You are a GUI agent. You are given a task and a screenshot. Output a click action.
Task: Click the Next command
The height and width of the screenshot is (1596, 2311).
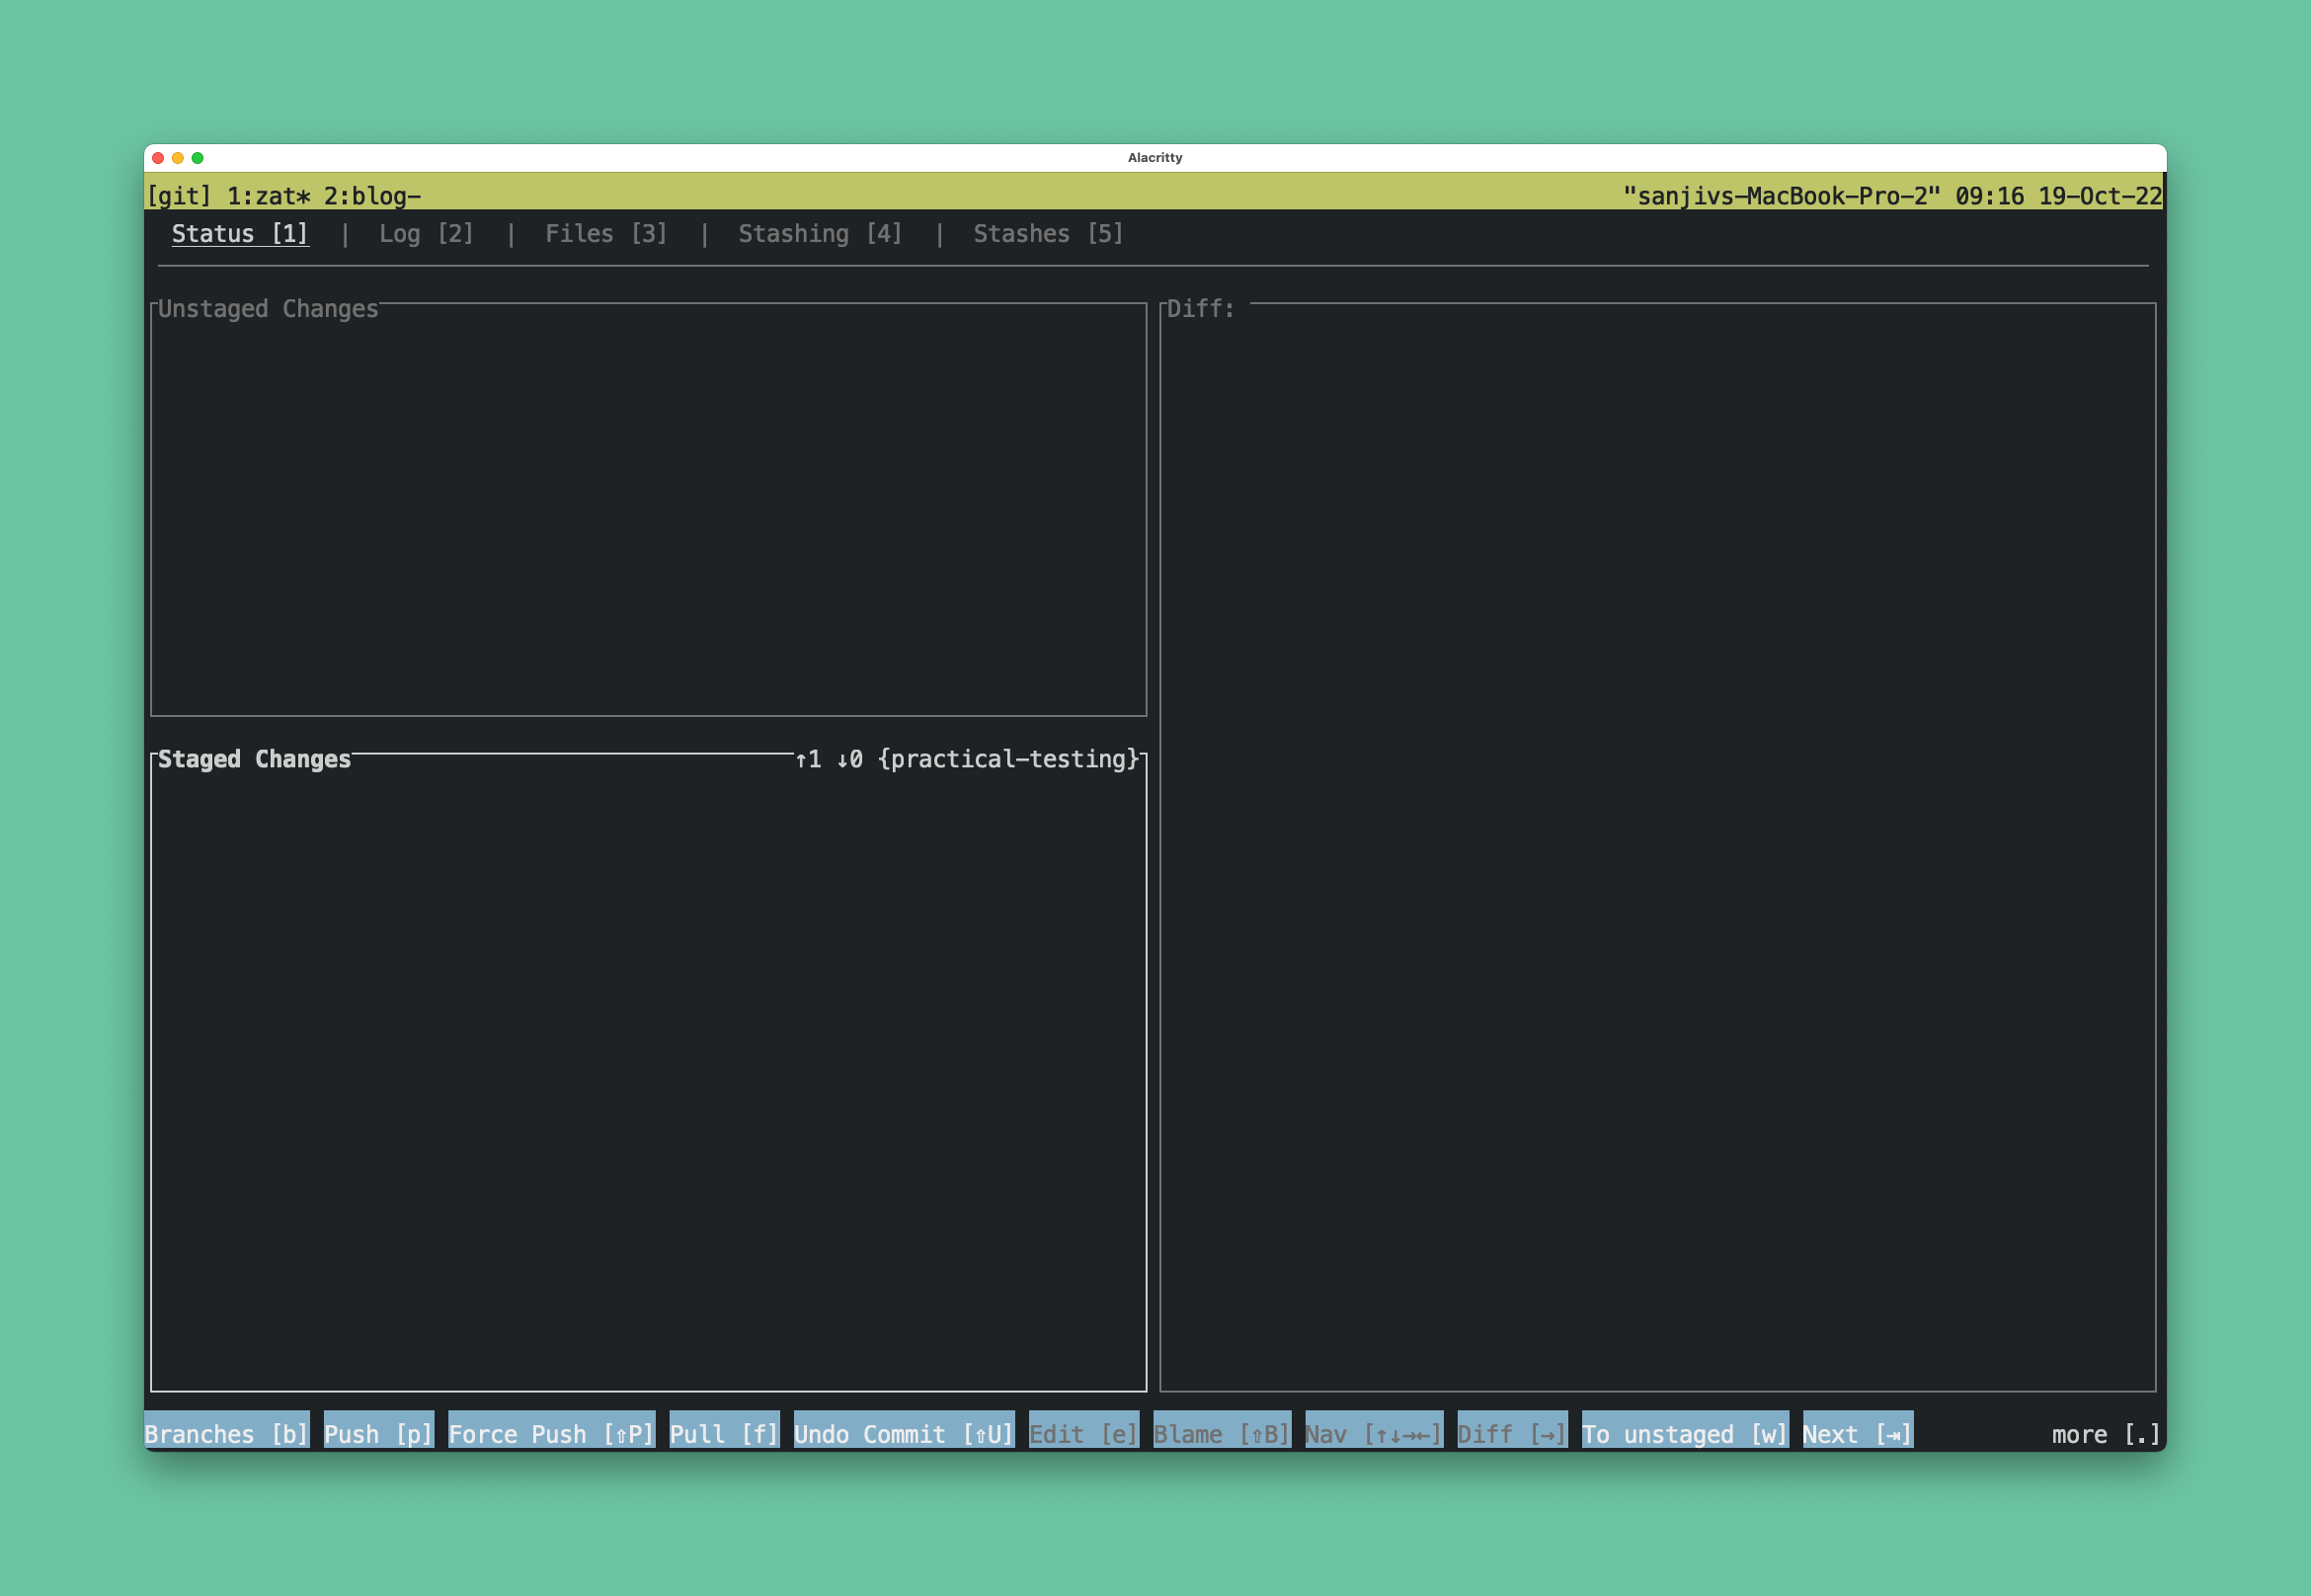1857,1434
